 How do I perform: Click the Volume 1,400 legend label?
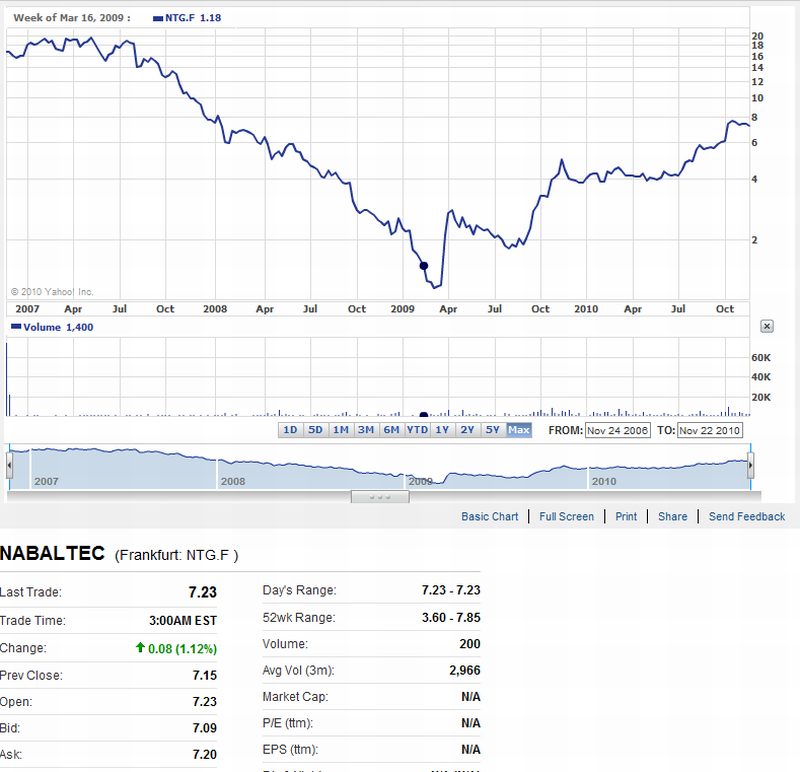58,327
